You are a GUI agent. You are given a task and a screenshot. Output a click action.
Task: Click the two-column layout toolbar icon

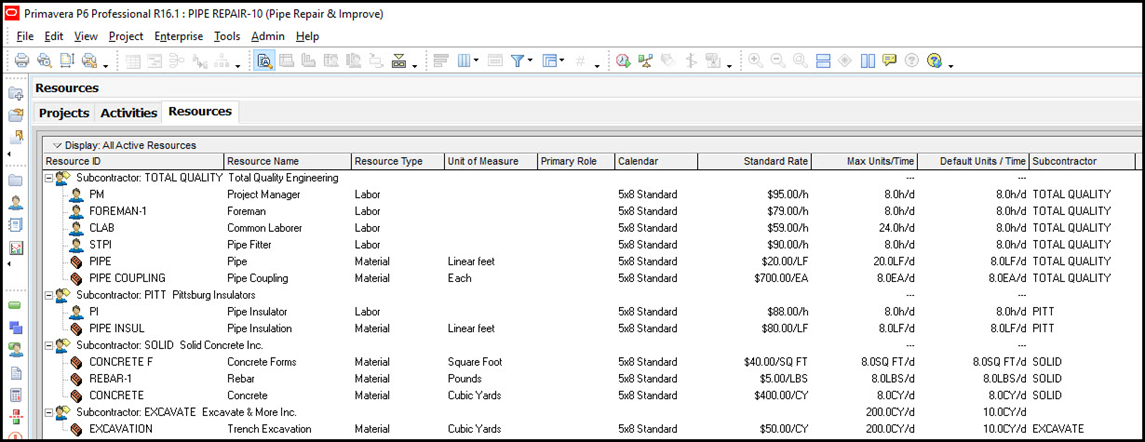868,61
